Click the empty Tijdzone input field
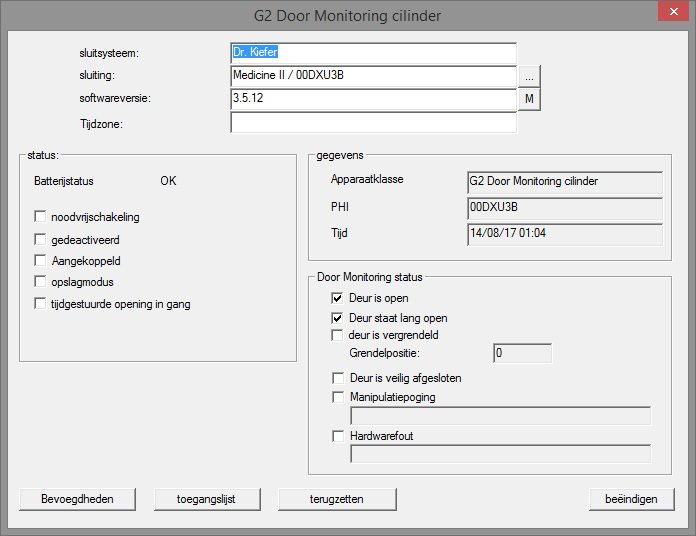Screen dimensions: 696x536 coord(373,123)
